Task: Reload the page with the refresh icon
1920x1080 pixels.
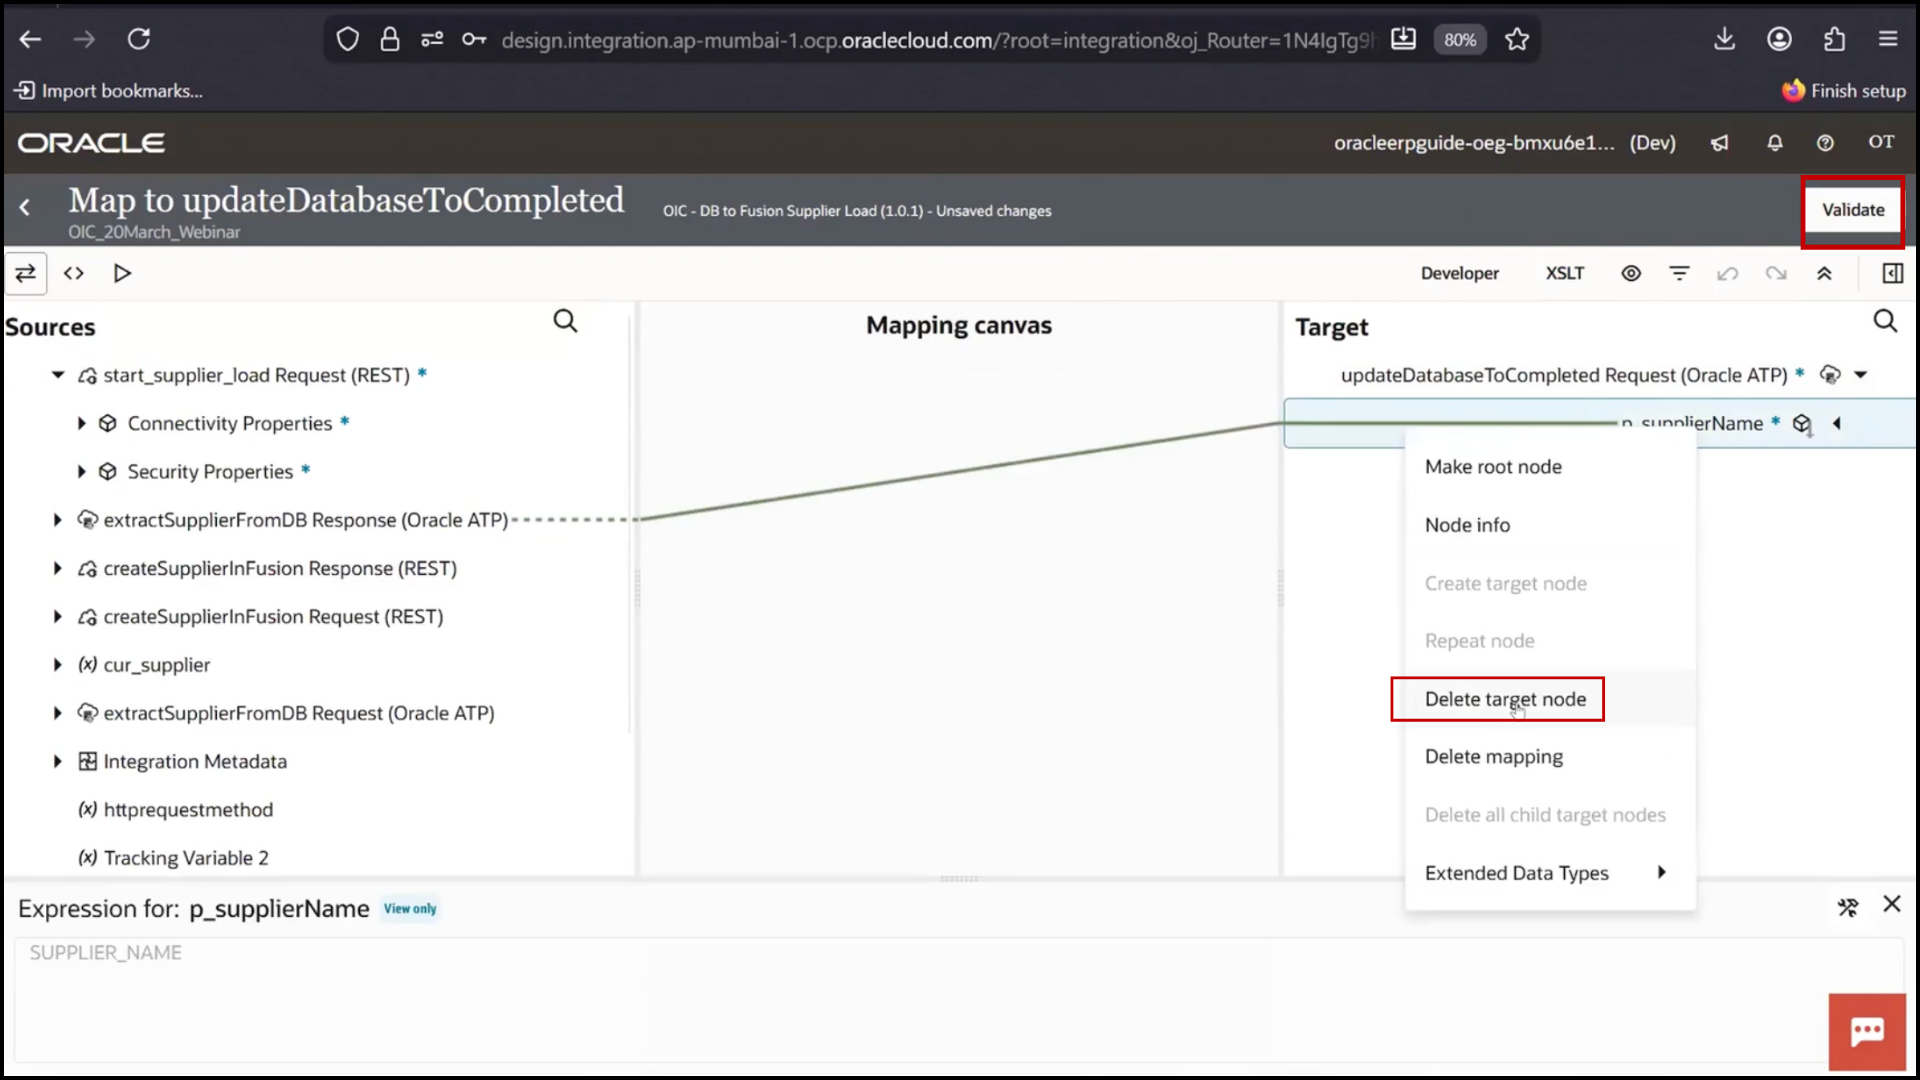Action: click(x=139, y=39)
